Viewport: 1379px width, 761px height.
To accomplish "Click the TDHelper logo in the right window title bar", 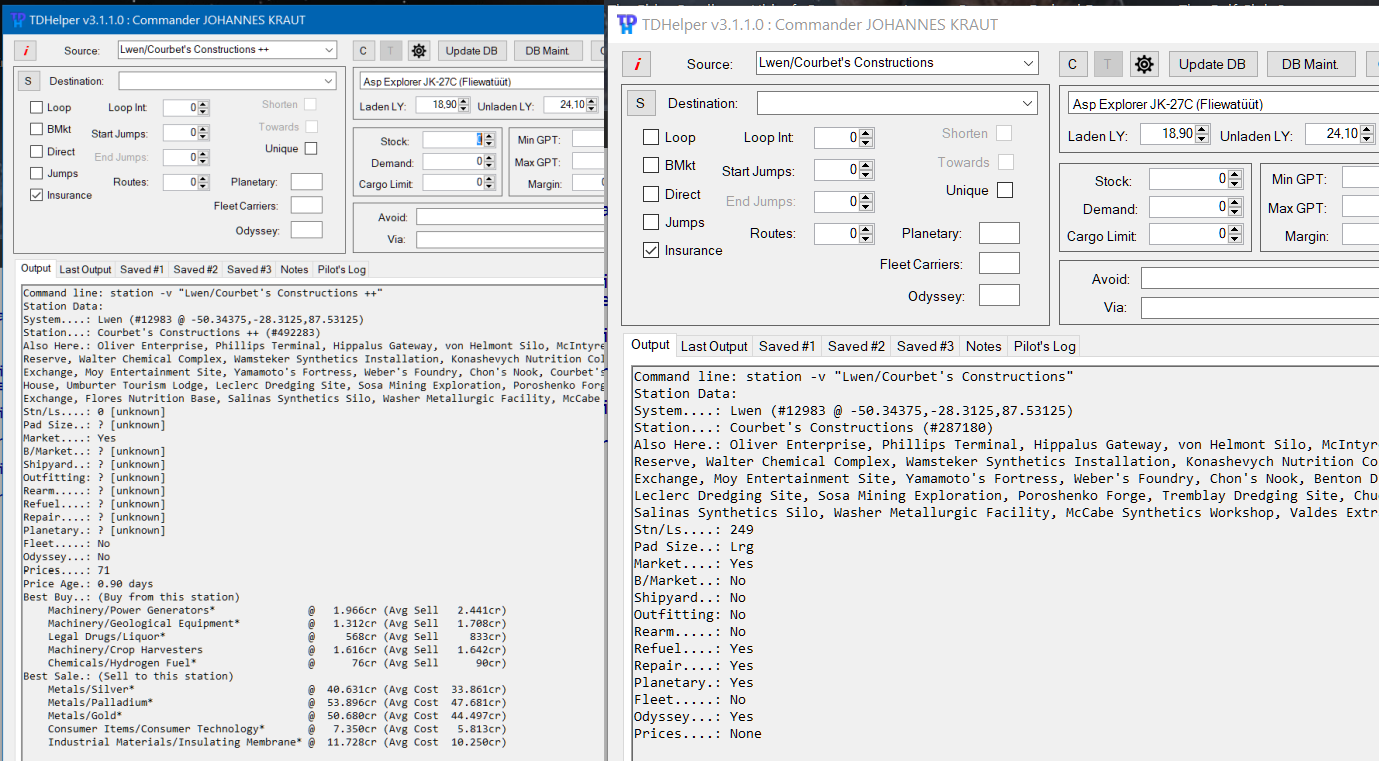I will (627, 24).
